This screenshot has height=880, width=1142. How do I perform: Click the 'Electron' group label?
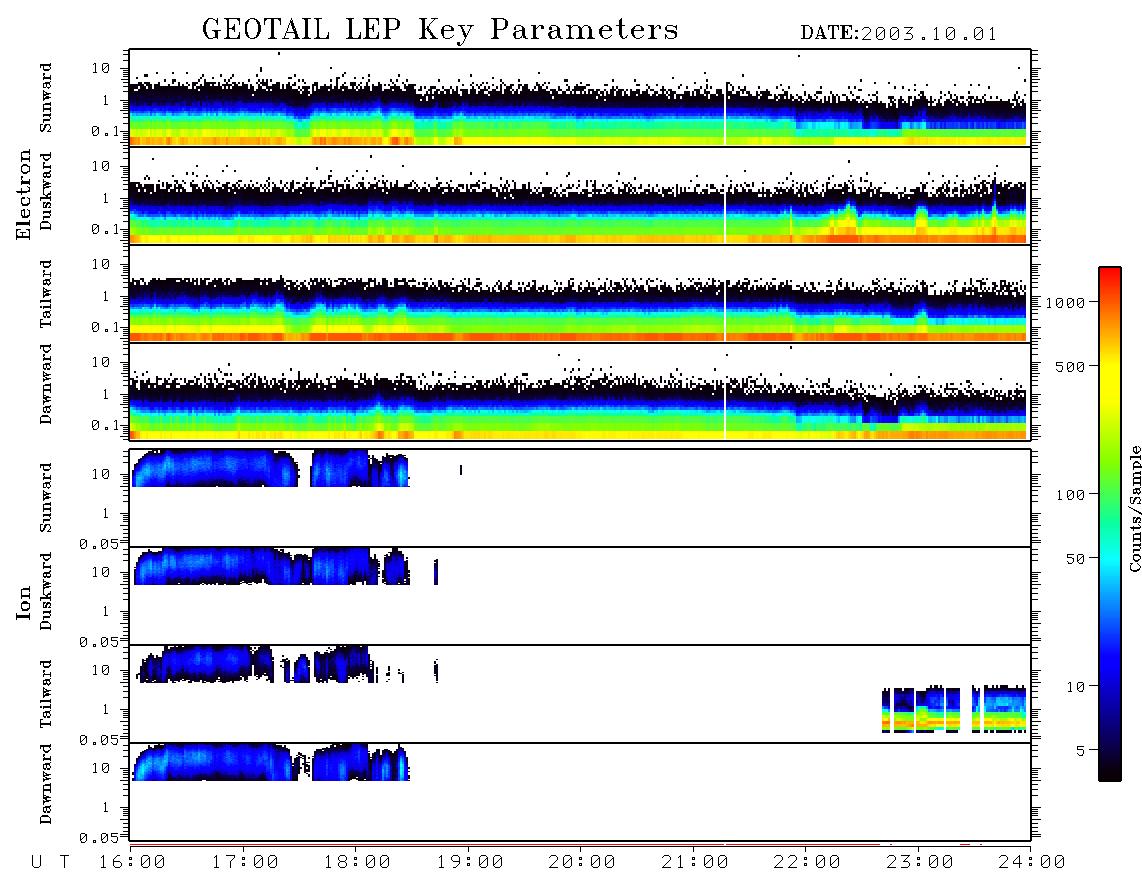pyautogui.click(x=24, y=194)
